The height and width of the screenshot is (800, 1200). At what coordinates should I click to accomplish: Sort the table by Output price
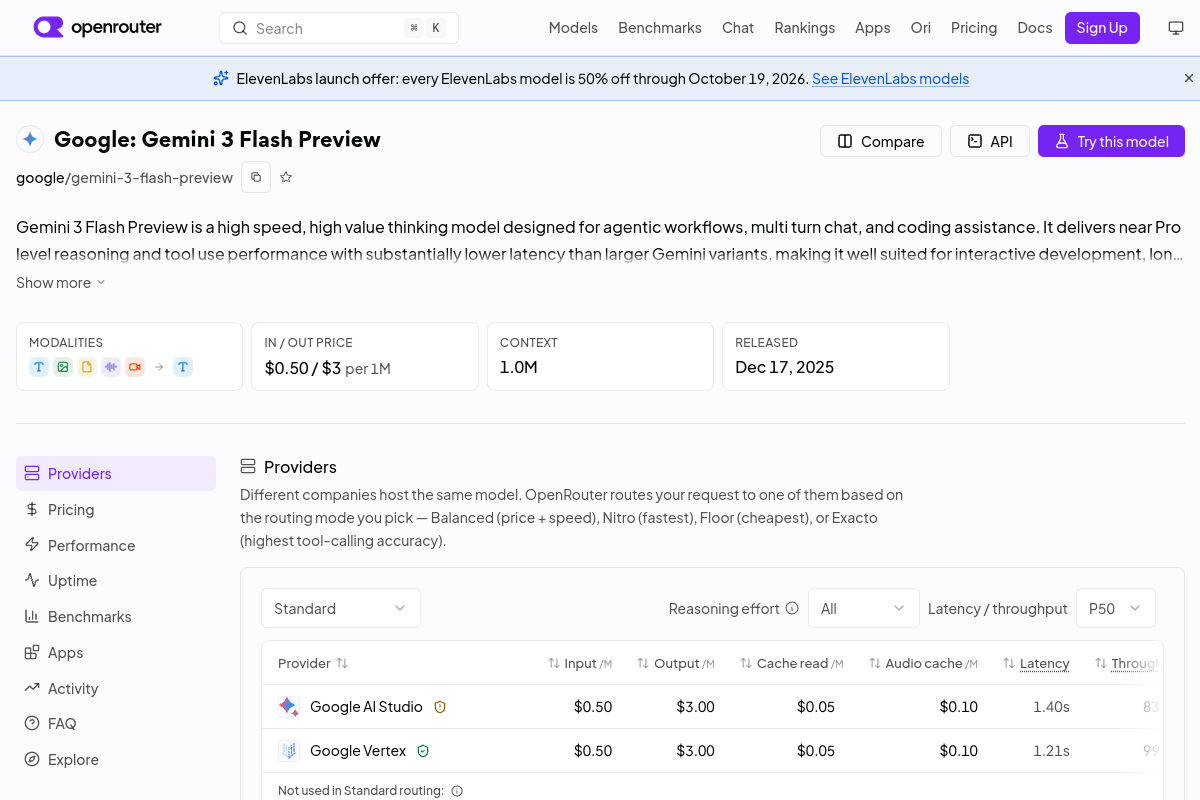click(675, 663)
